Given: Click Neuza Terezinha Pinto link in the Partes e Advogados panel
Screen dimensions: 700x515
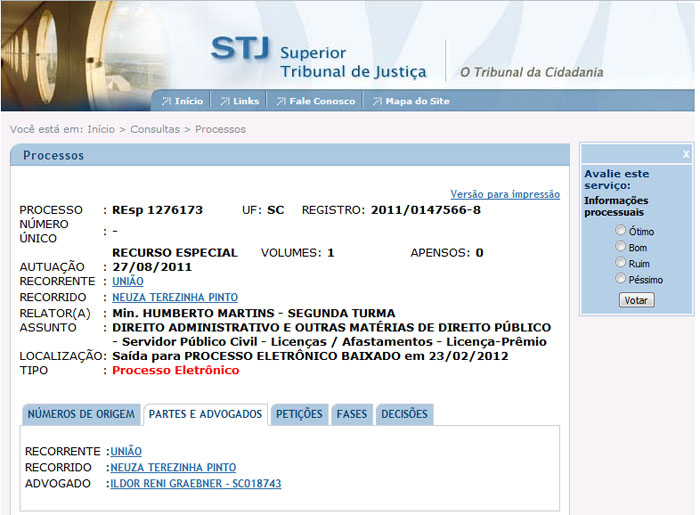Looking at the screenshot, I should tap(173, 467).
